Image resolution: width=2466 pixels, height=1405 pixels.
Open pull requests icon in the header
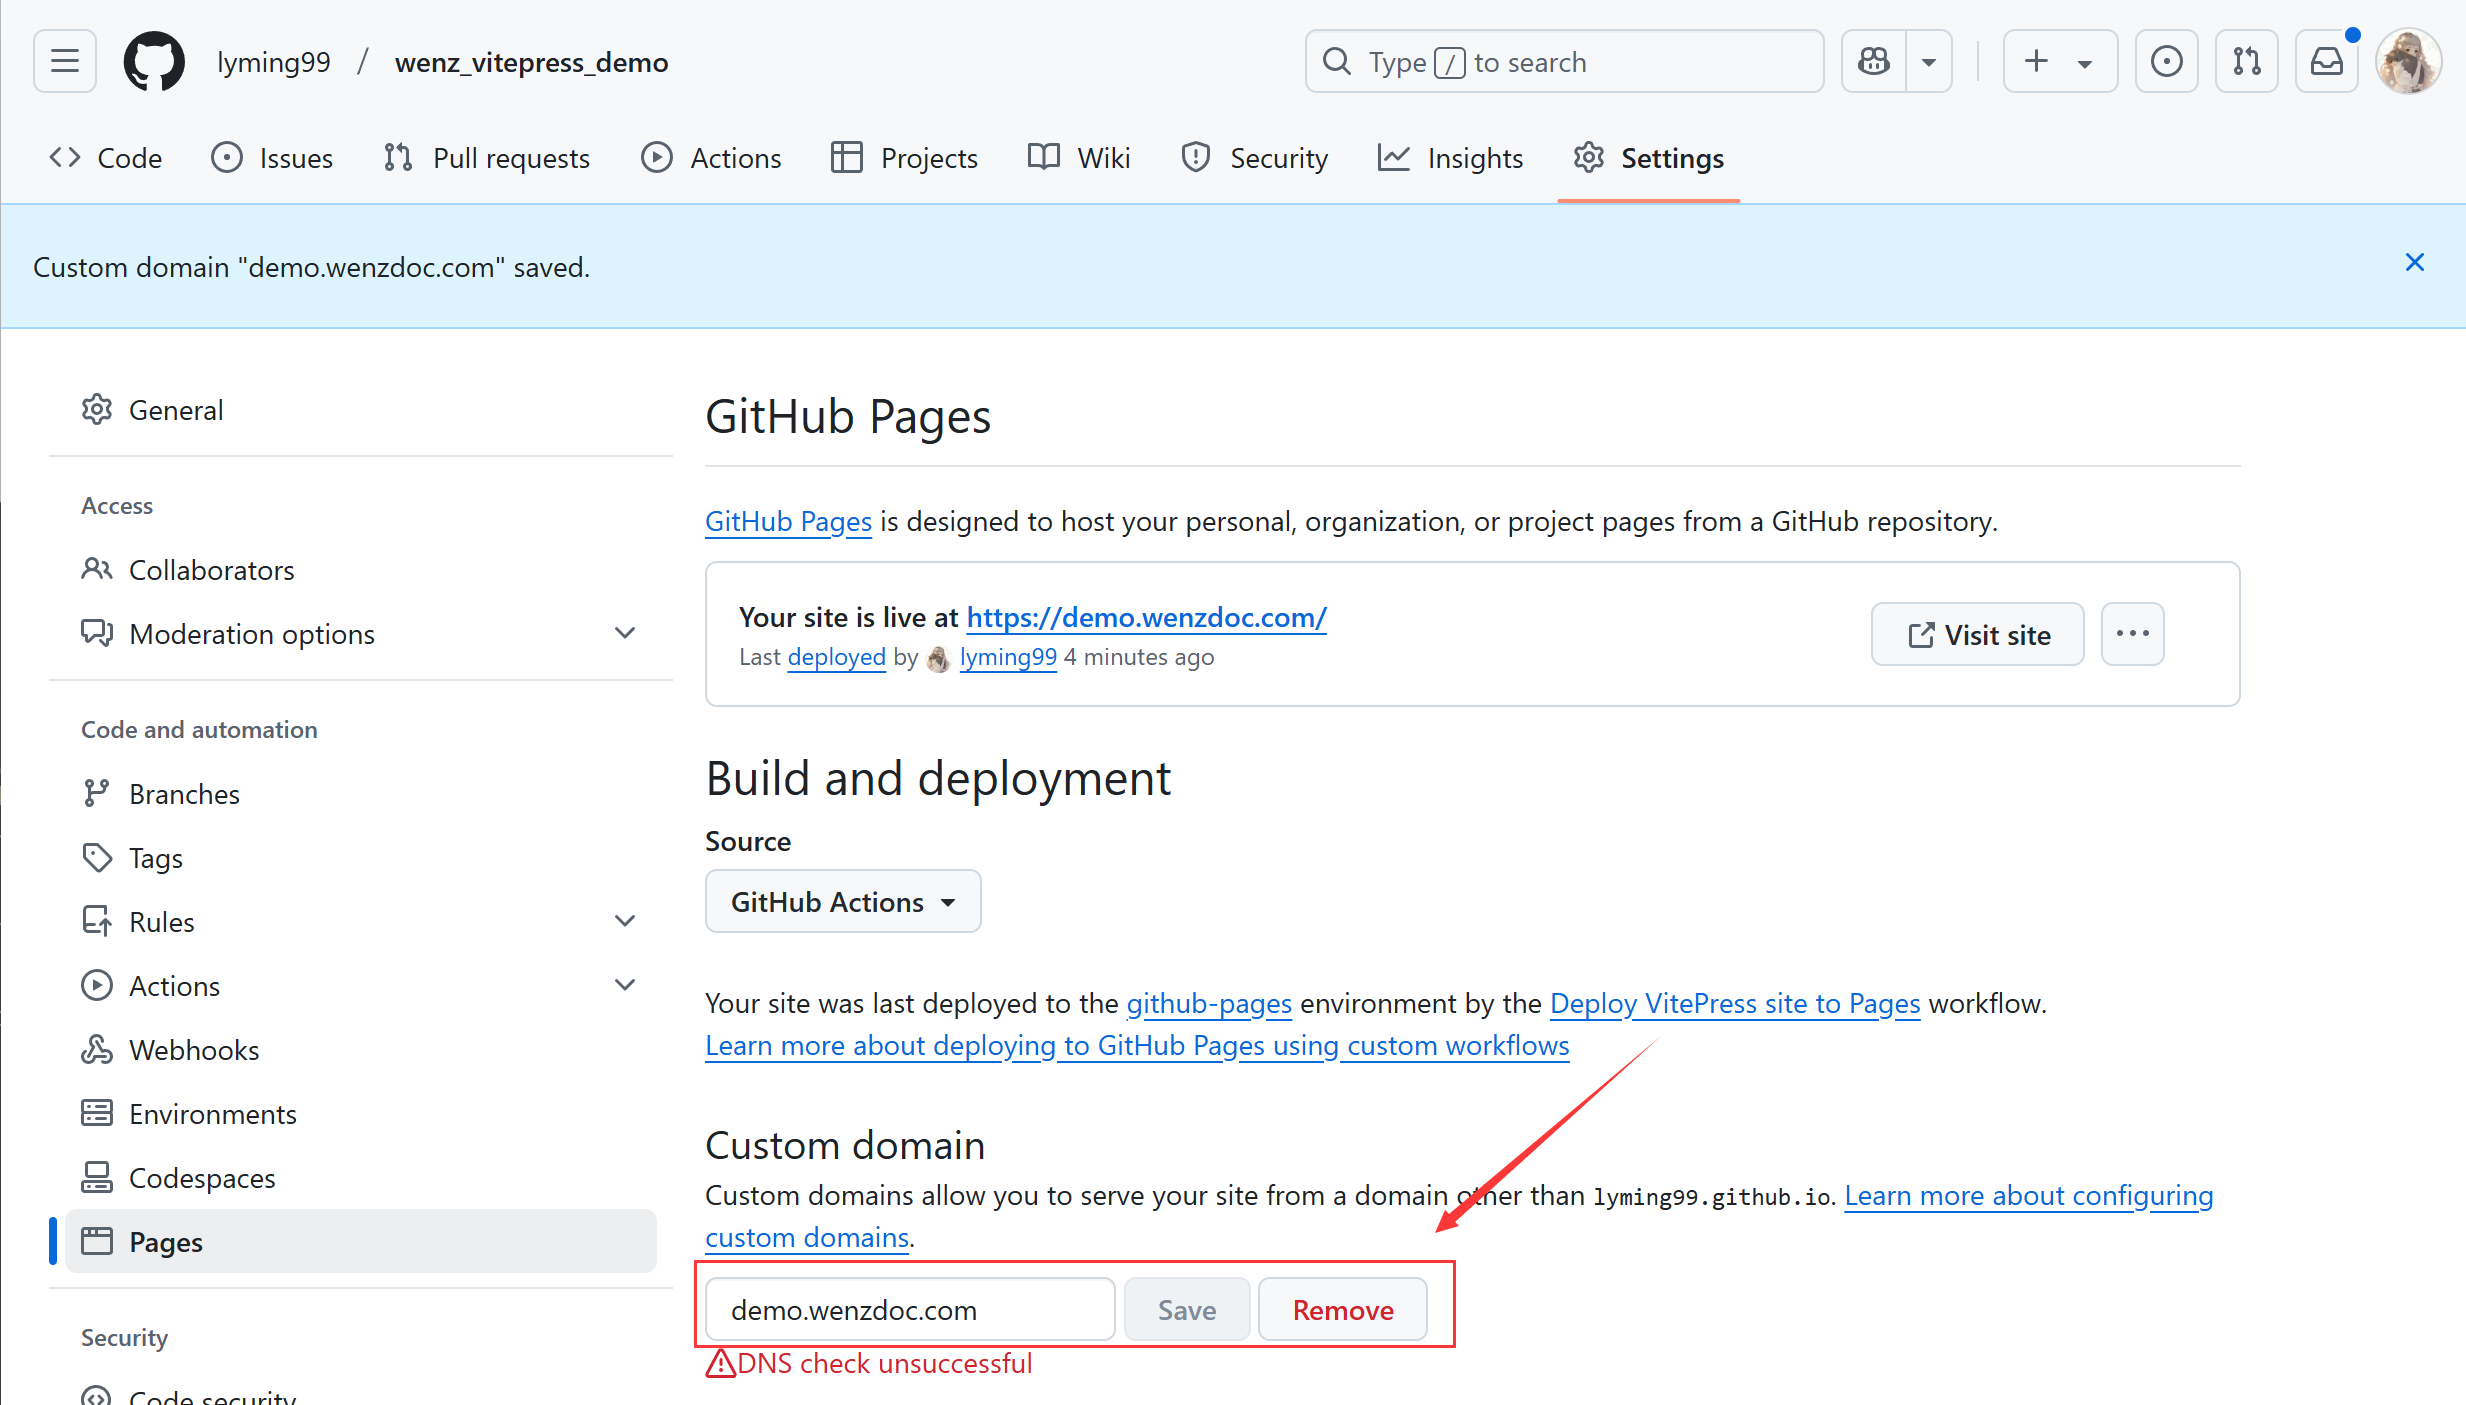click(x=2246, y=62)
